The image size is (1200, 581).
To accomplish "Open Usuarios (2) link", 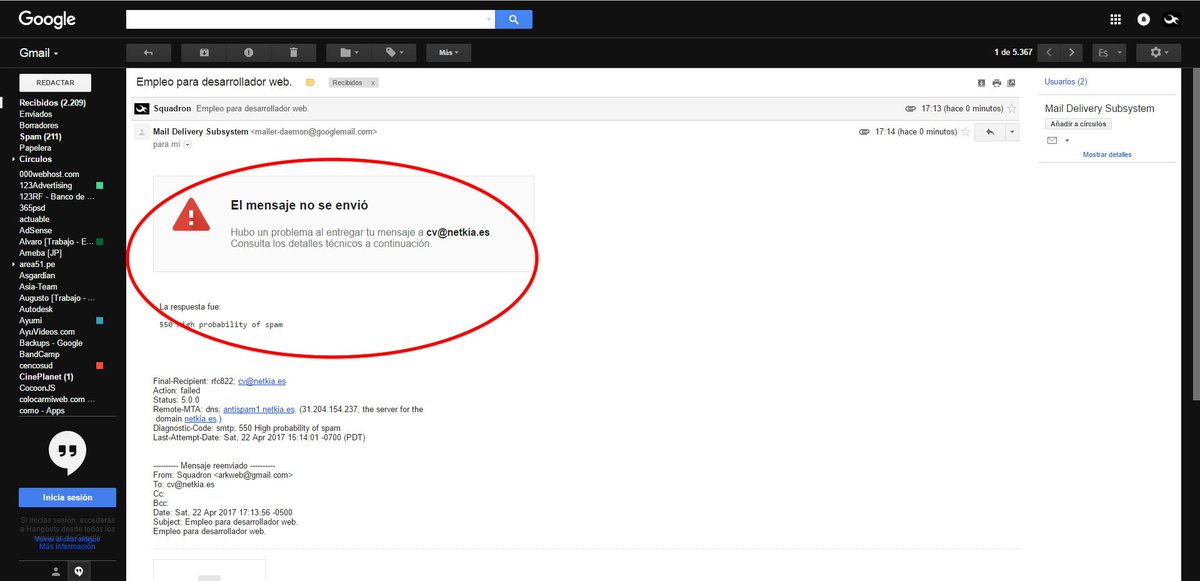I will [1065, 81].
